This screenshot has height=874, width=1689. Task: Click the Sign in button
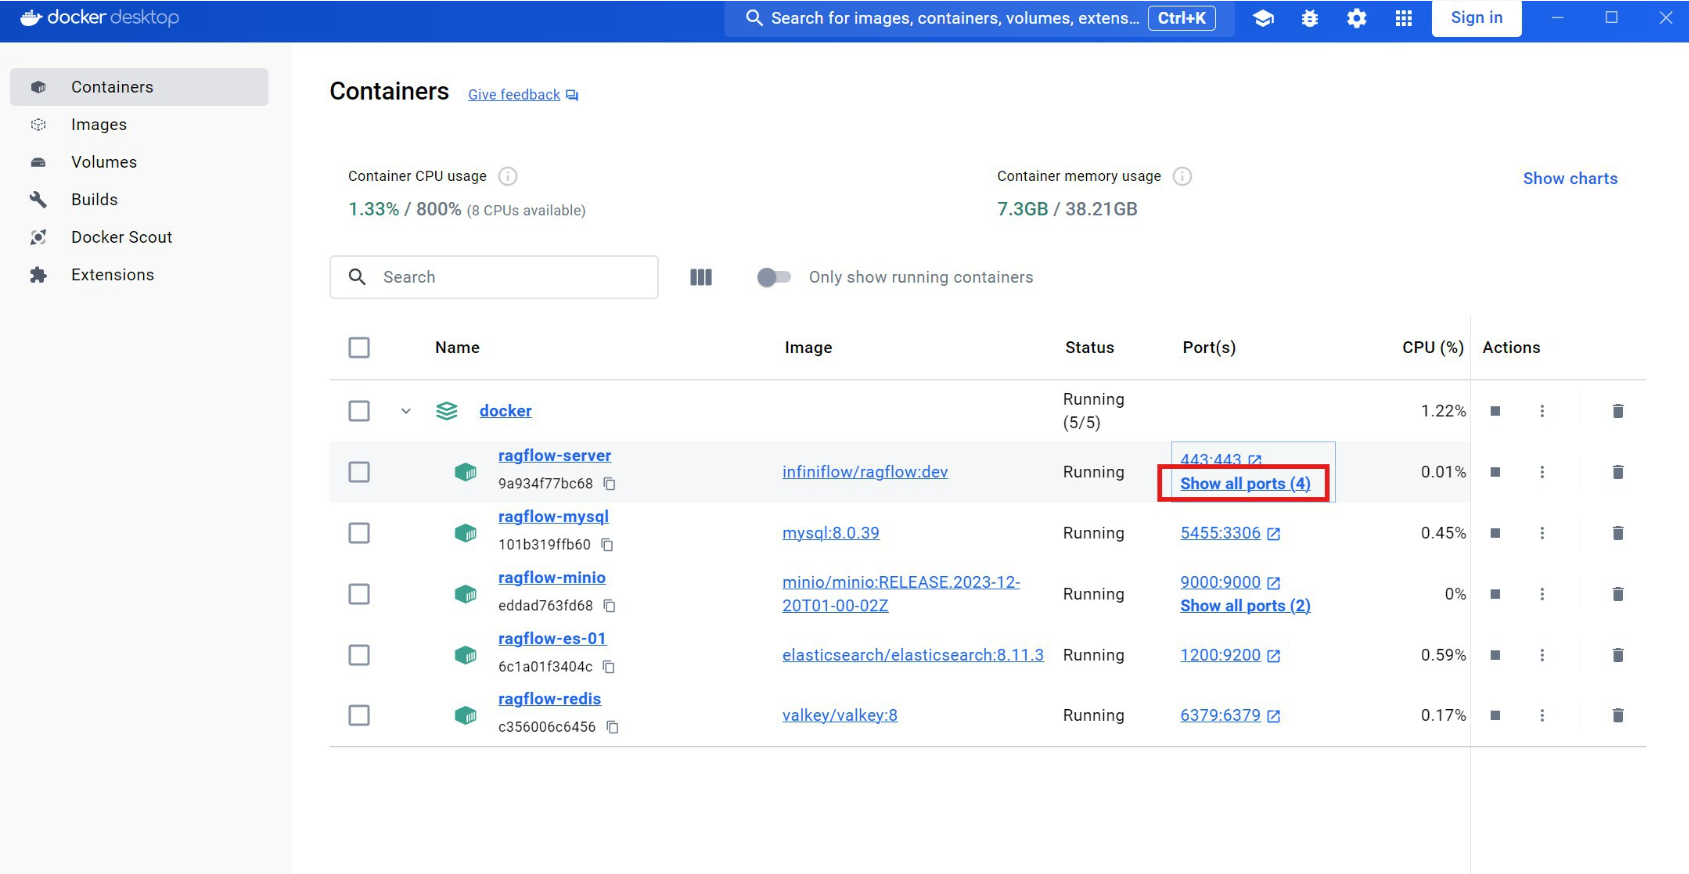point(1476,18)
